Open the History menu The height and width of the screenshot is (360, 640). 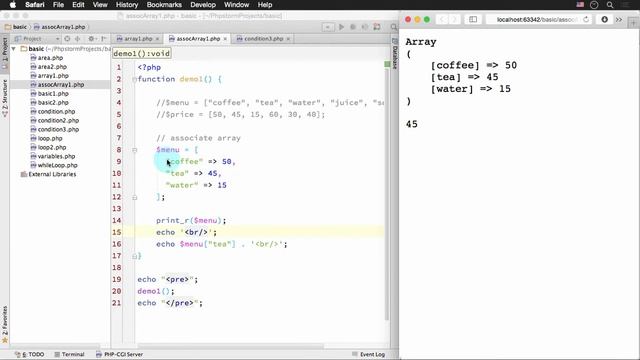(127, 5)
